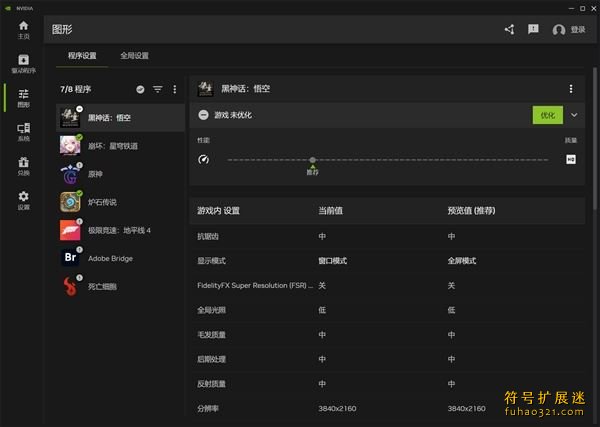The height and width of the screenshot is (427, 600).
Task: Open the Redeem (兑换) gift sidebar page
Action: pos(23,166)
